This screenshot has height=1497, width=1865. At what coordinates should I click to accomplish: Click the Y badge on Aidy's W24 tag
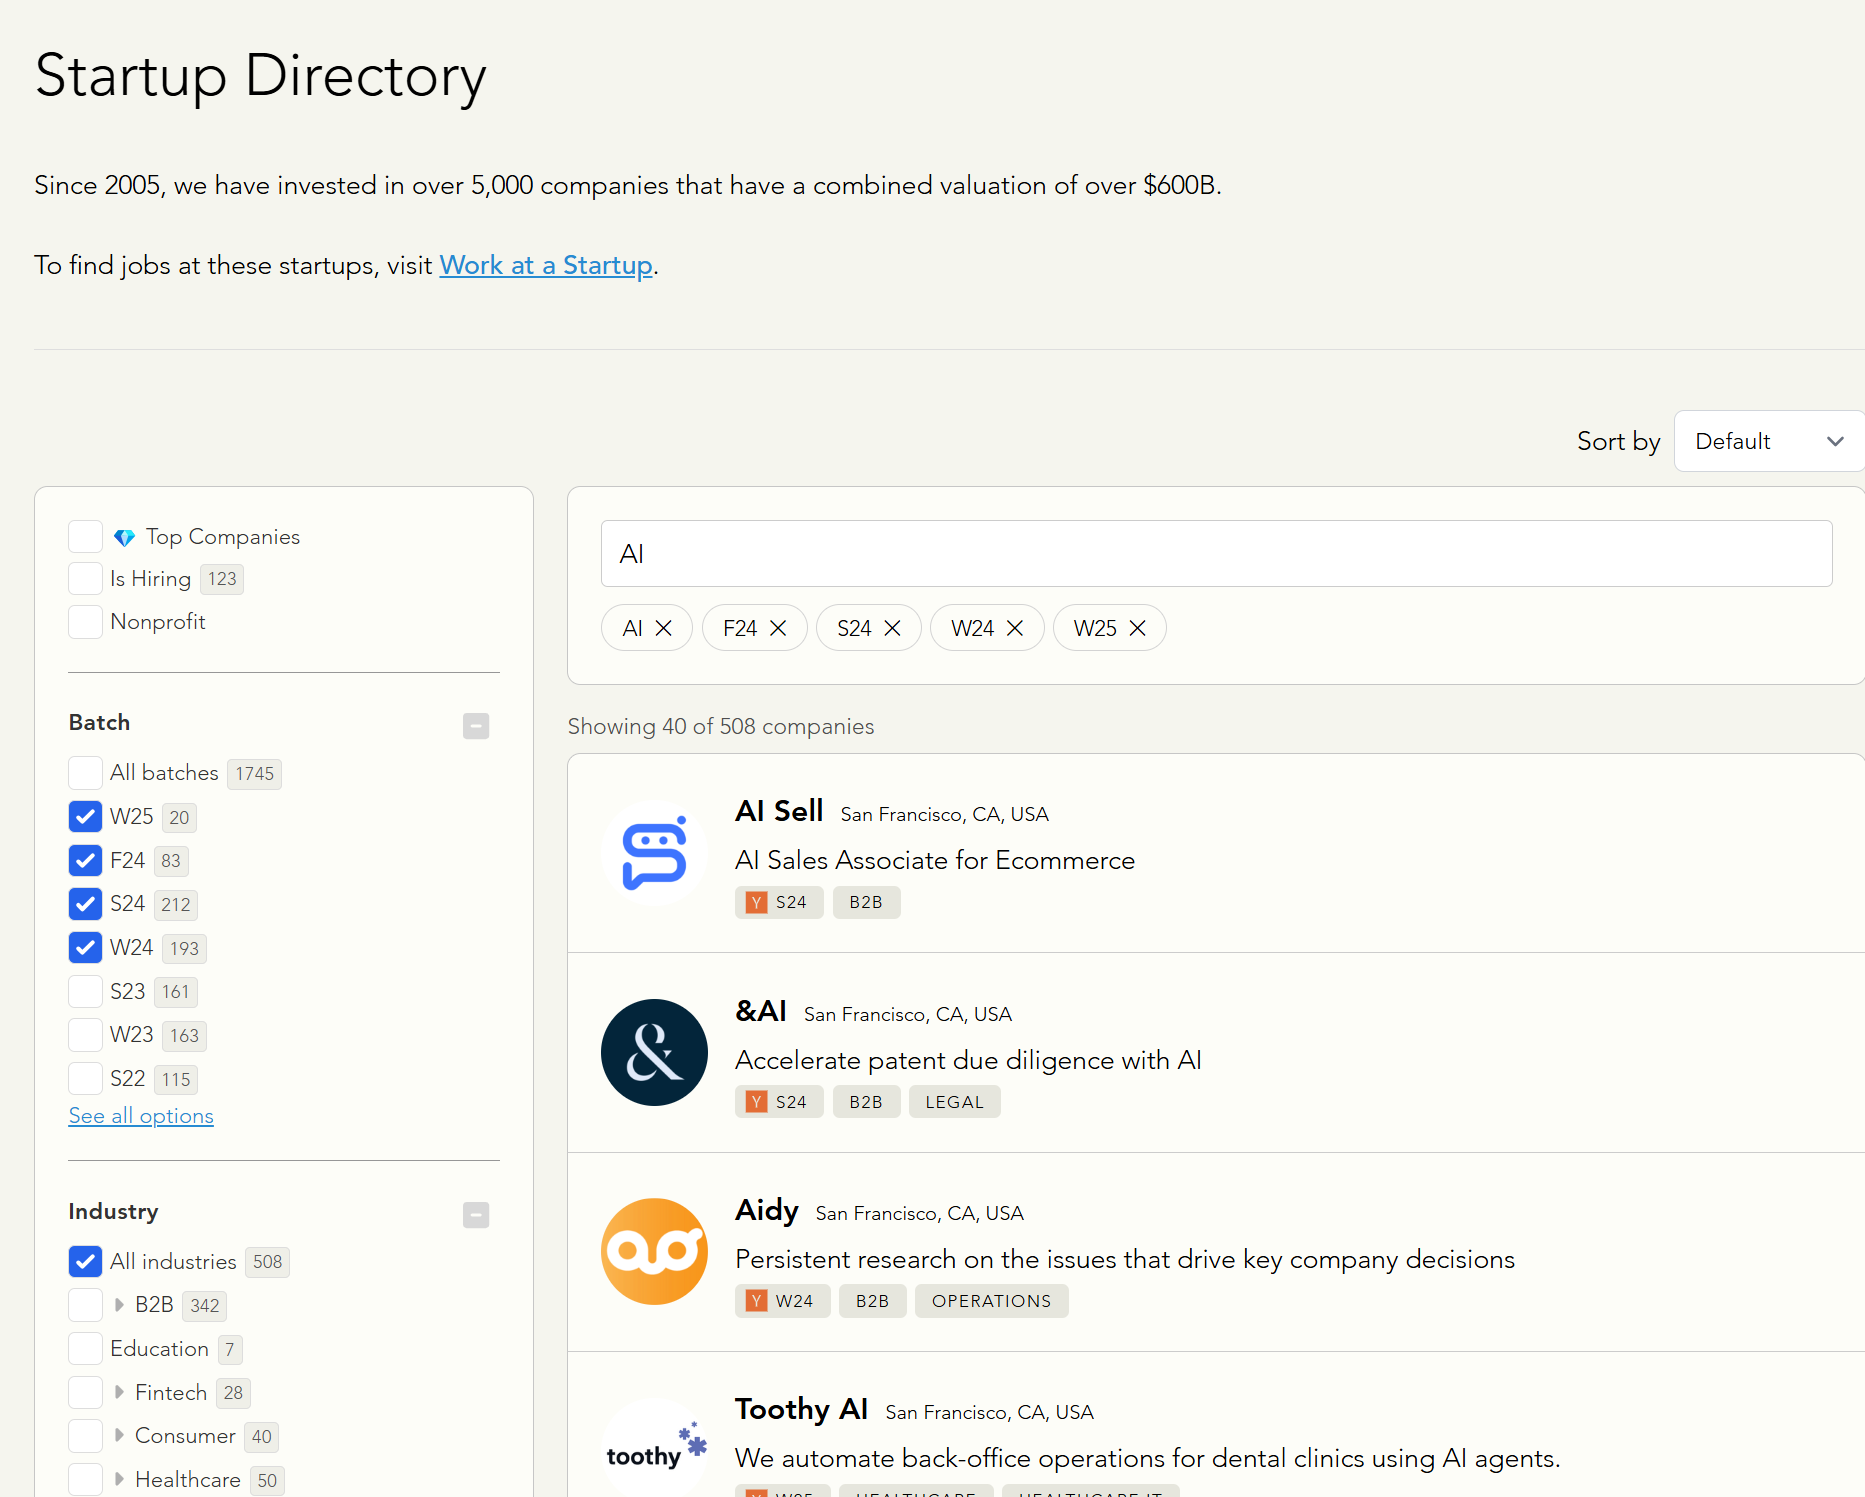pyautogui.click(x=757, y=1301)
